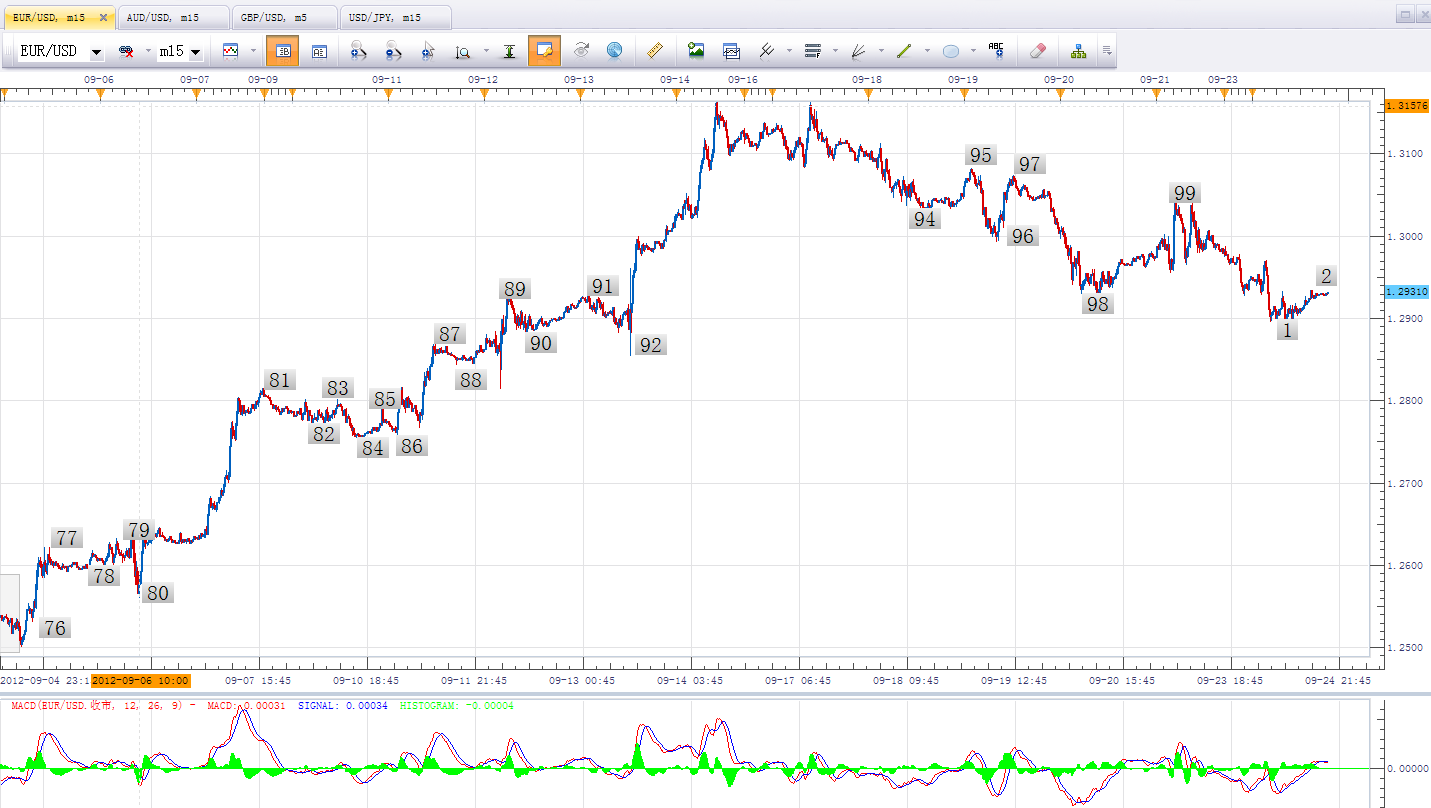Viewport: 1431px width, 808px height.
Task: Expand the trend line dropdown arrow
Action: [927, 51]
